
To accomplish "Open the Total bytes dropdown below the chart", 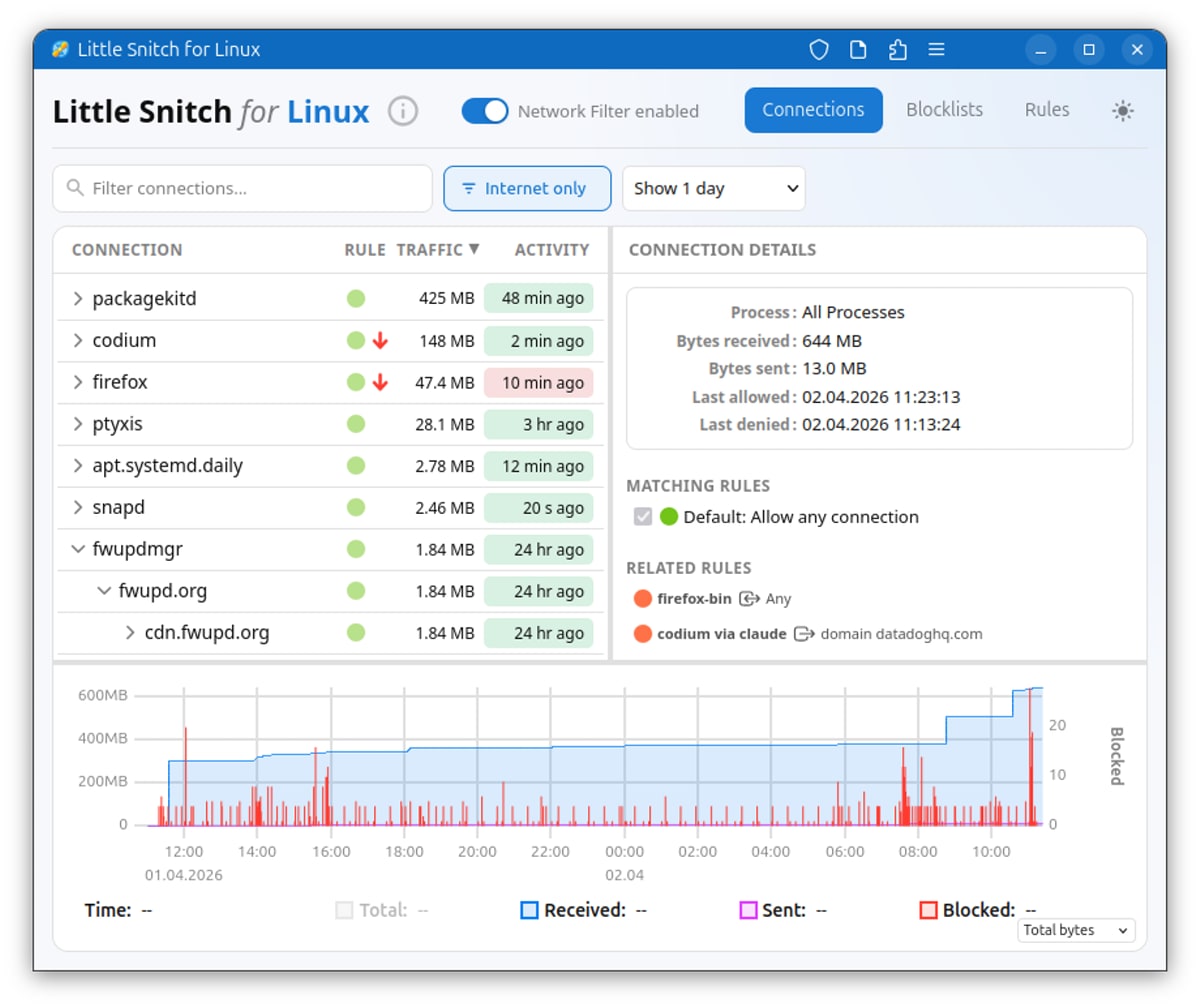I will tap(1077, 930).
